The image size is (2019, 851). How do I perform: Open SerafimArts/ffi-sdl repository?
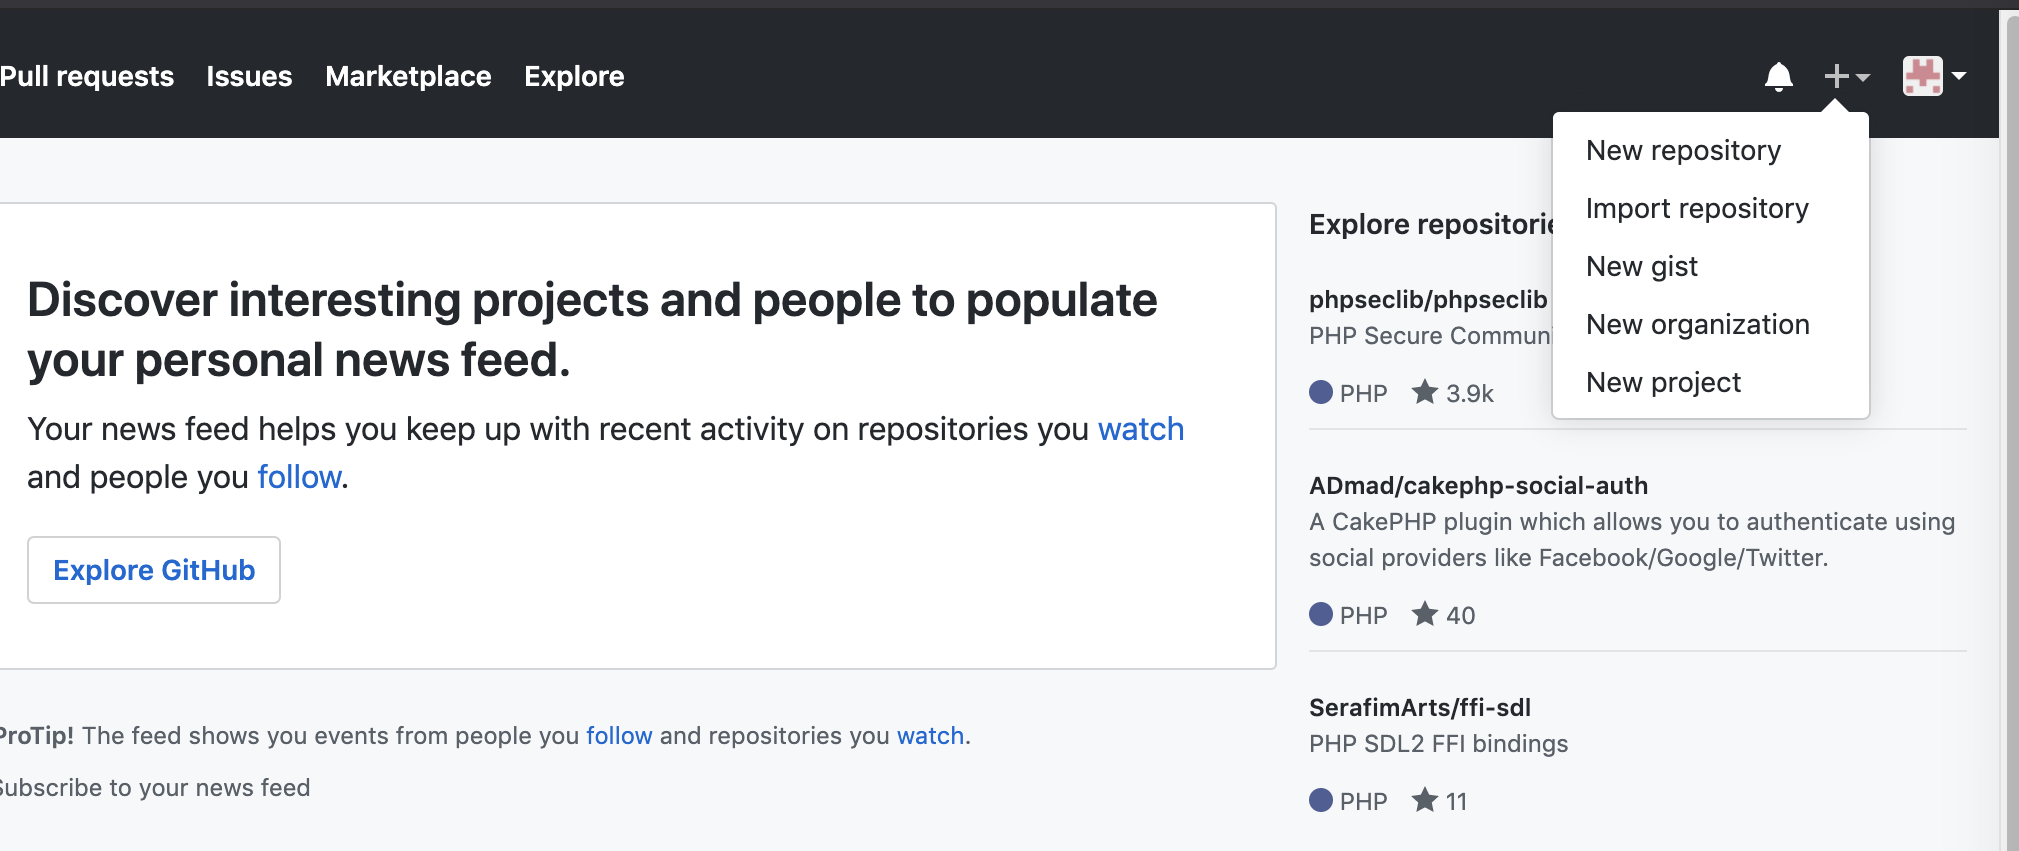click(x=1420, y=708)
